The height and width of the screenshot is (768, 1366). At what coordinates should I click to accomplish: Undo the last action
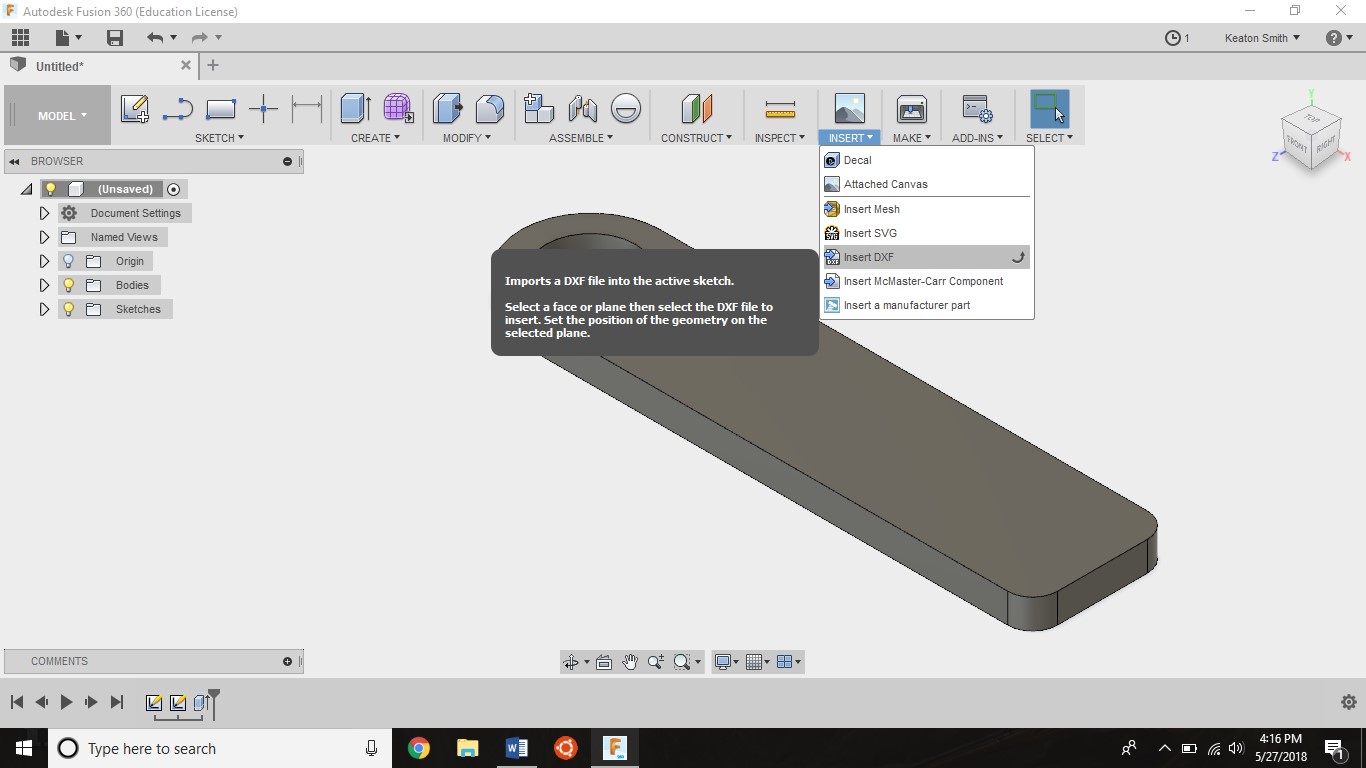click(x=155, y=38)
